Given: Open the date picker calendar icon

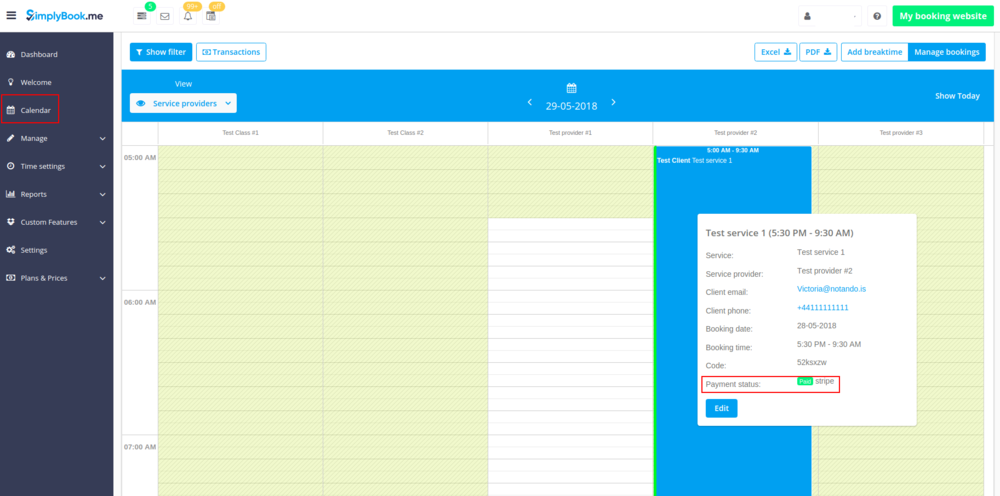Looking at the screenshot, I should point(571,88).
